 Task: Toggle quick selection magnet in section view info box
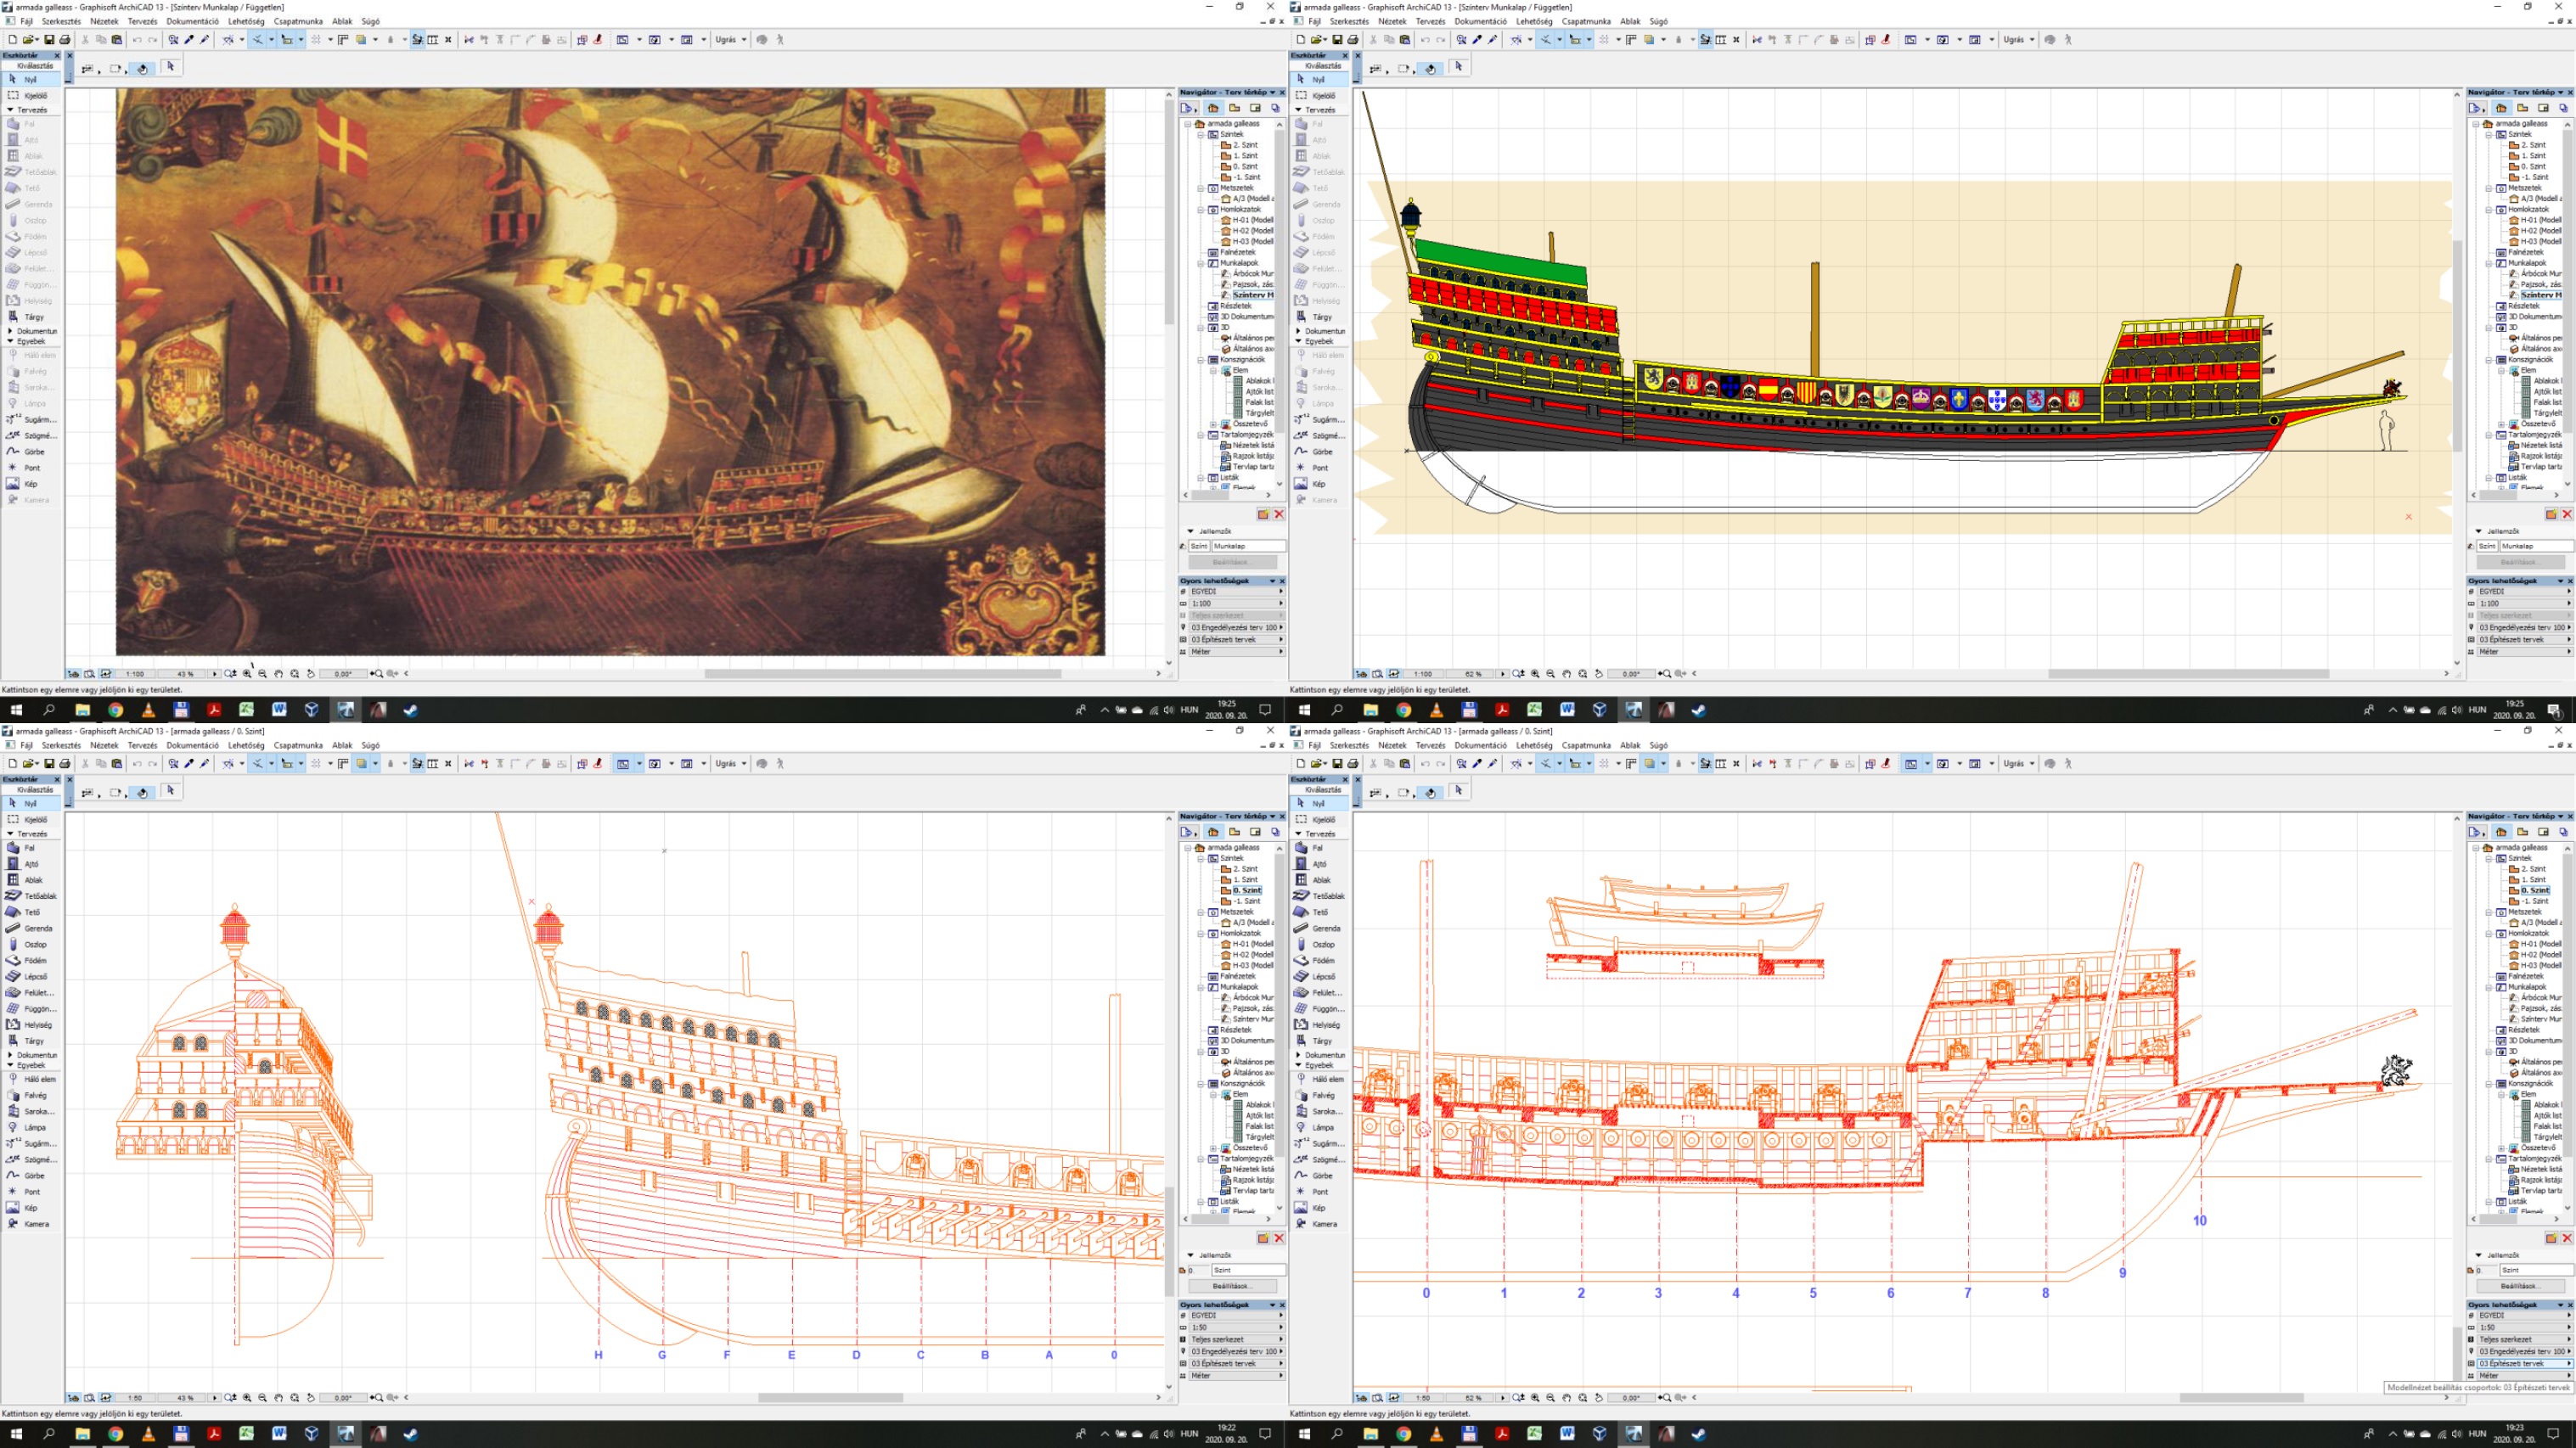1430,792
